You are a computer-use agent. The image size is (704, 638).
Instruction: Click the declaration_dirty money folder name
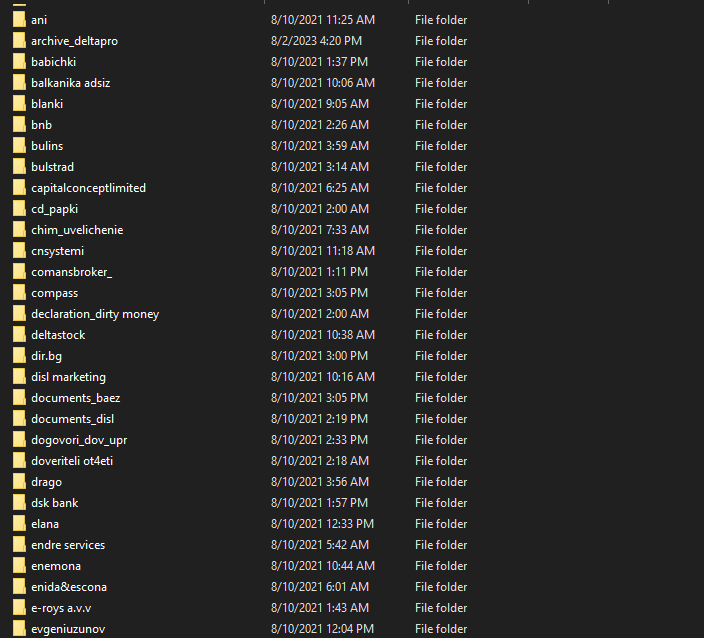pos(95,314)
